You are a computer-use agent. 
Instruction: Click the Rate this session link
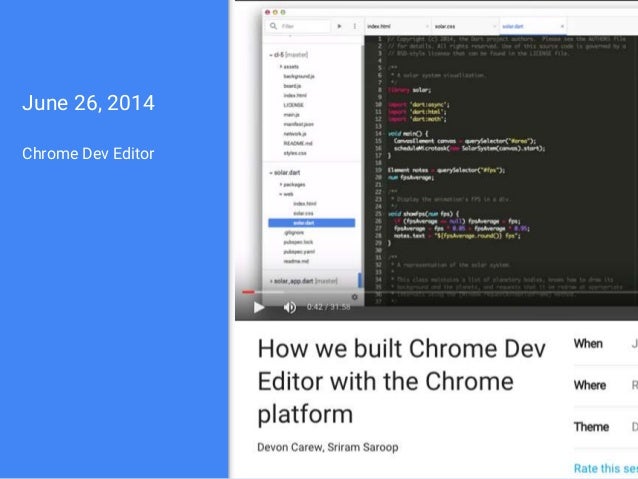click(605, 468)
